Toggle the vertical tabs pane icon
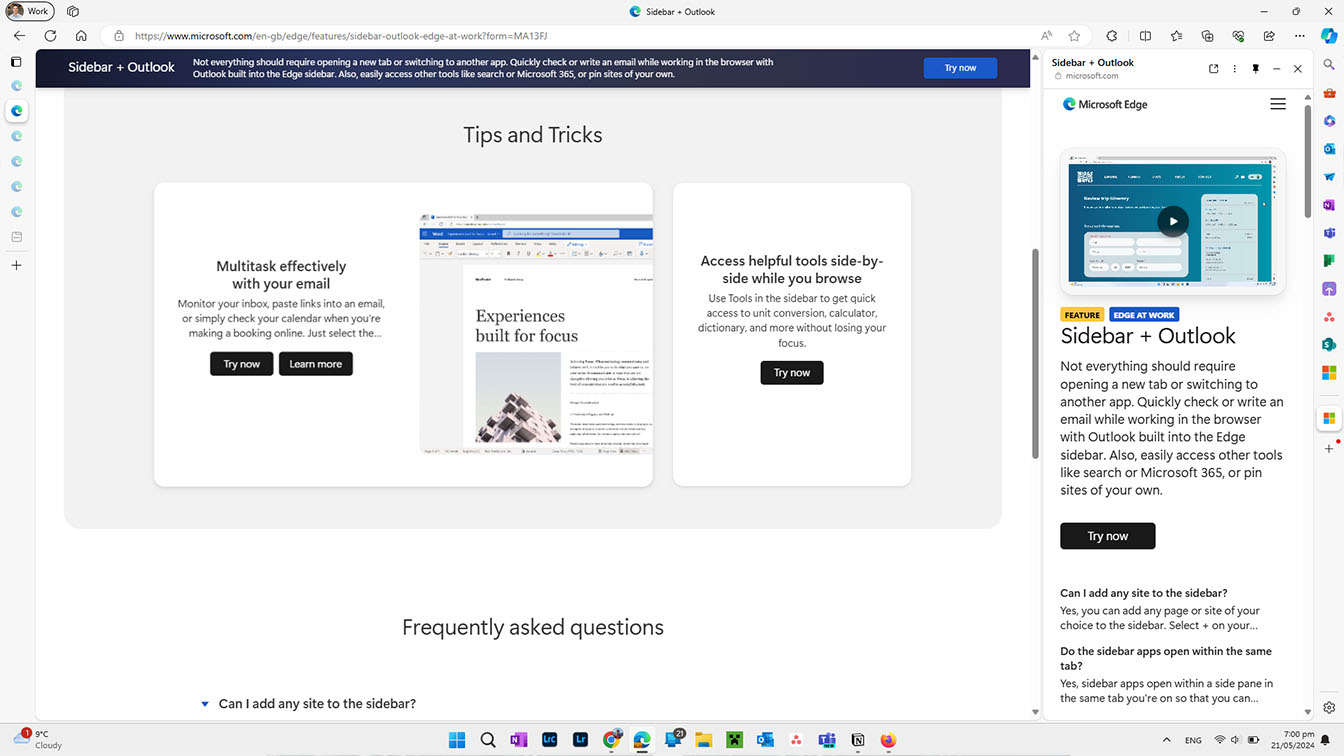The image size is (1344, 756). click(16, 62)
